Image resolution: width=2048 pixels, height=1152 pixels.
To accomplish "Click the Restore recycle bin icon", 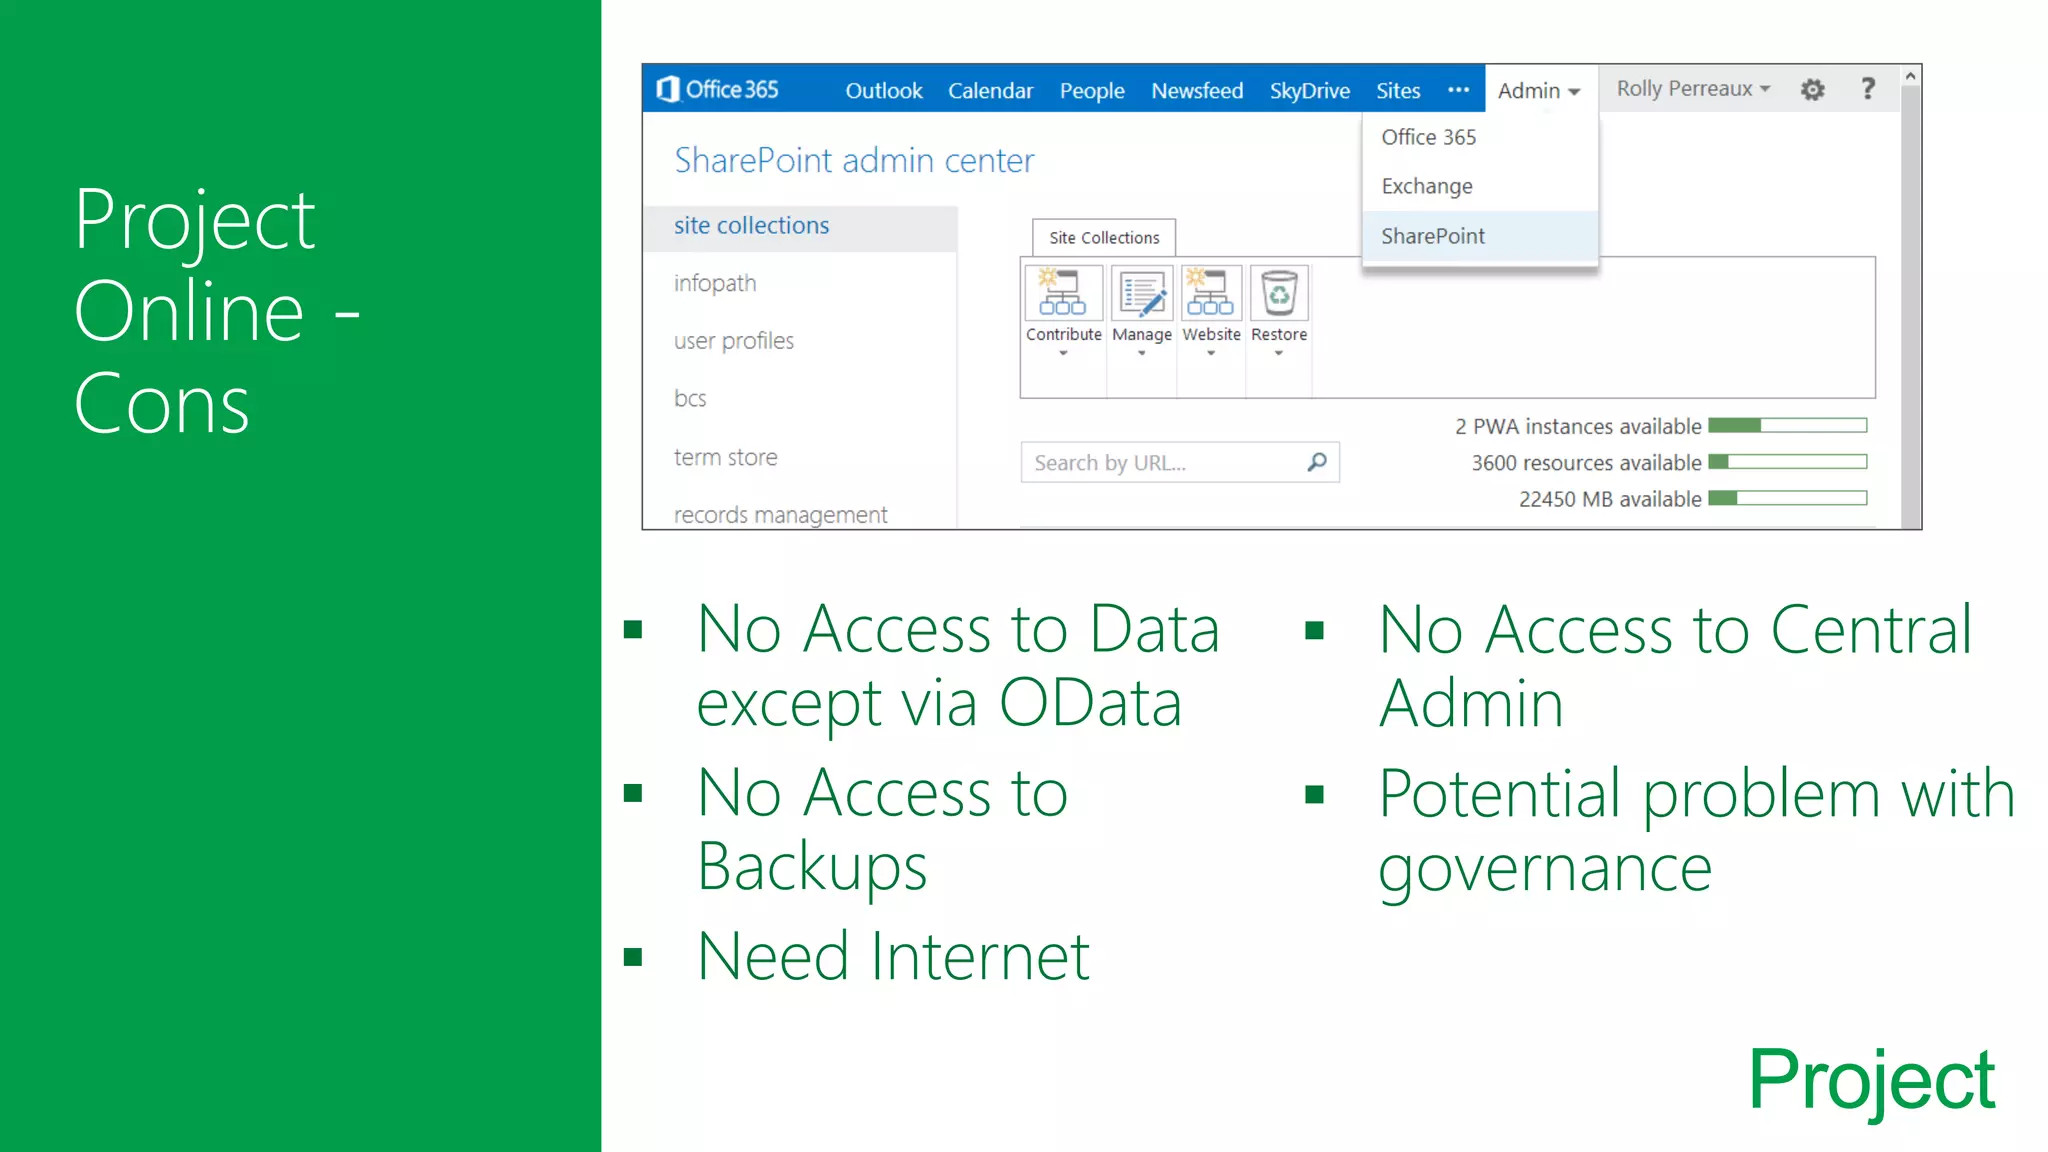I will tap(1279, 293).
